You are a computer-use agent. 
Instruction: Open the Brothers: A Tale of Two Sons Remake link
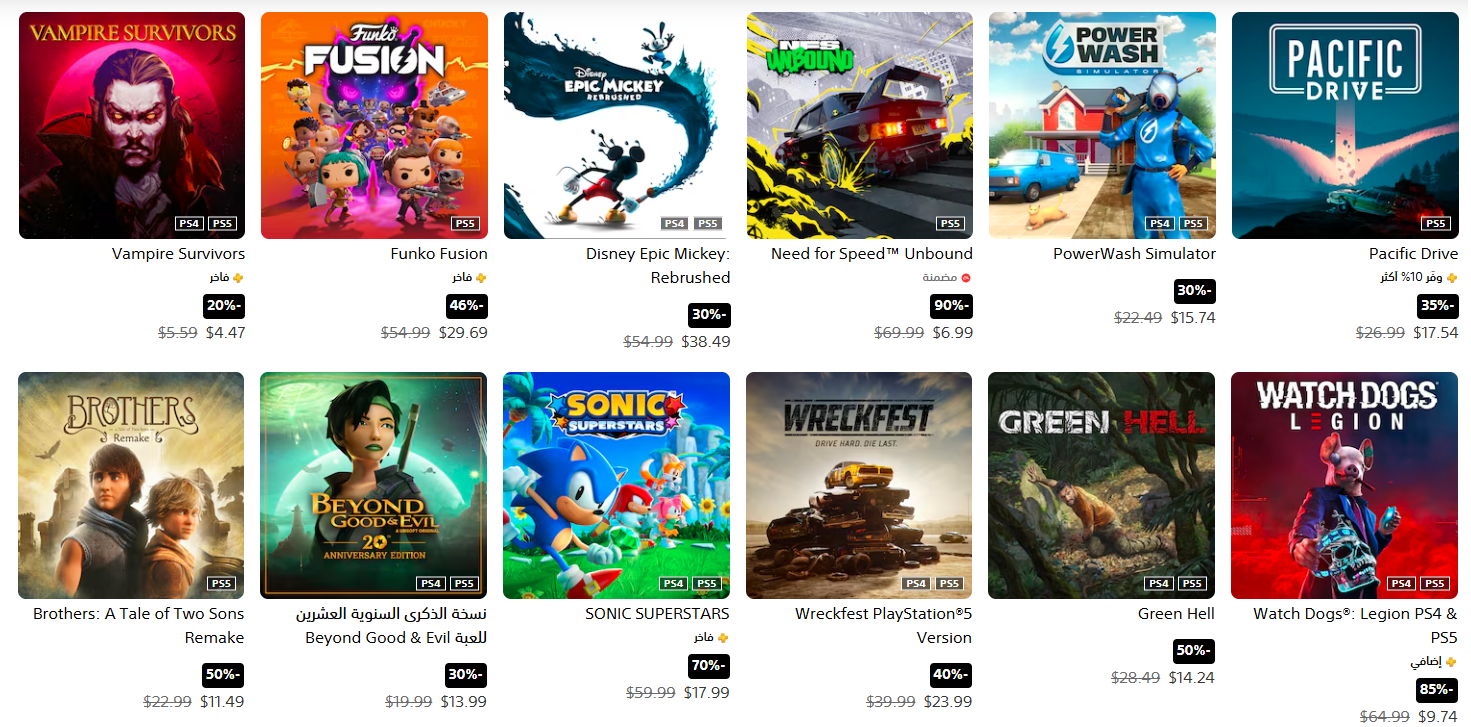[139, 626]
